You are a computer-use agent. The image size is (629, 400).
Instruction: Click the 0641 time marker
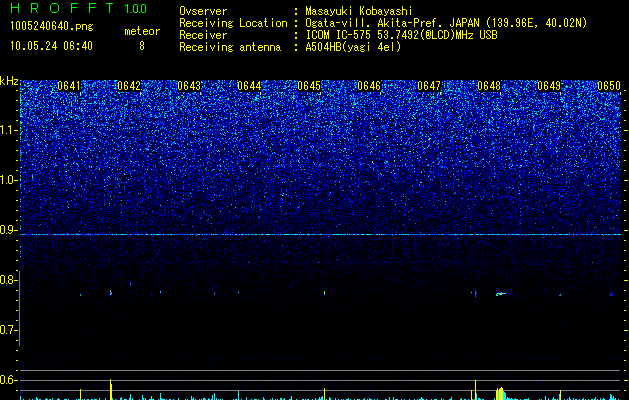point(69,86)
